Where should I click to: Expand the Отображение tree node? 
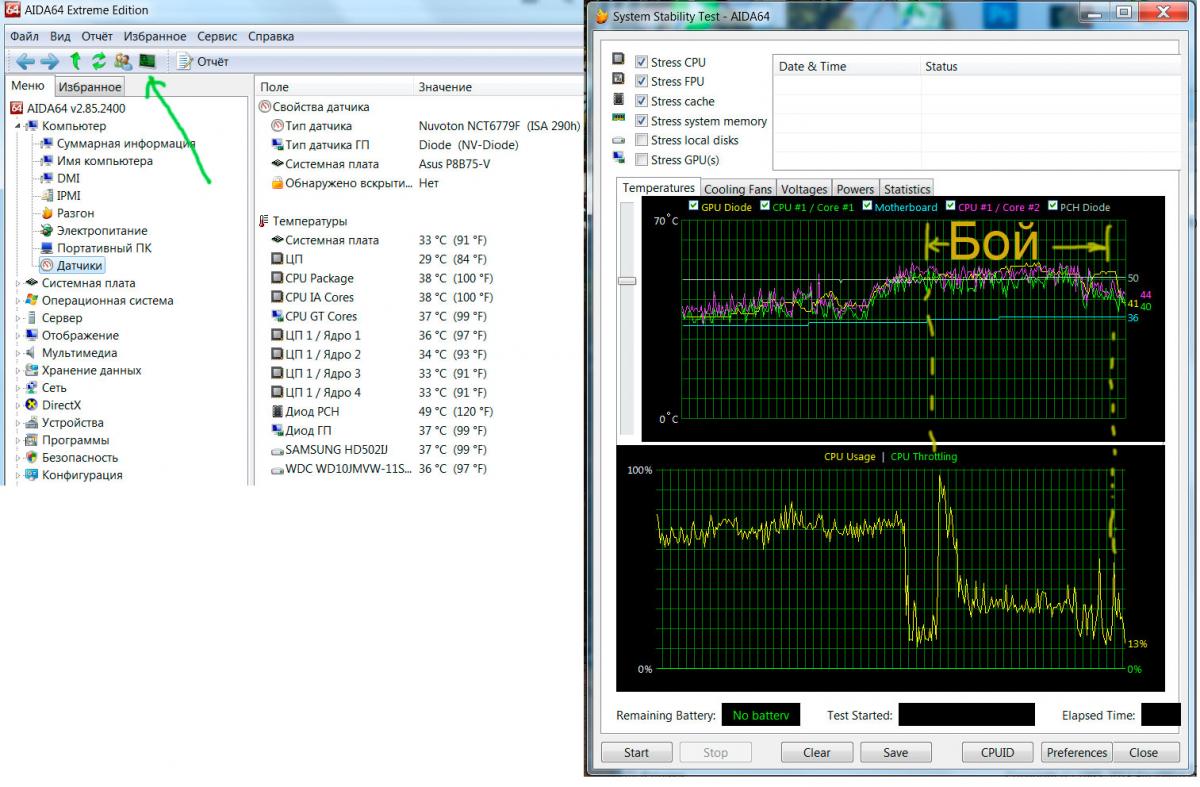coord(17,335)
